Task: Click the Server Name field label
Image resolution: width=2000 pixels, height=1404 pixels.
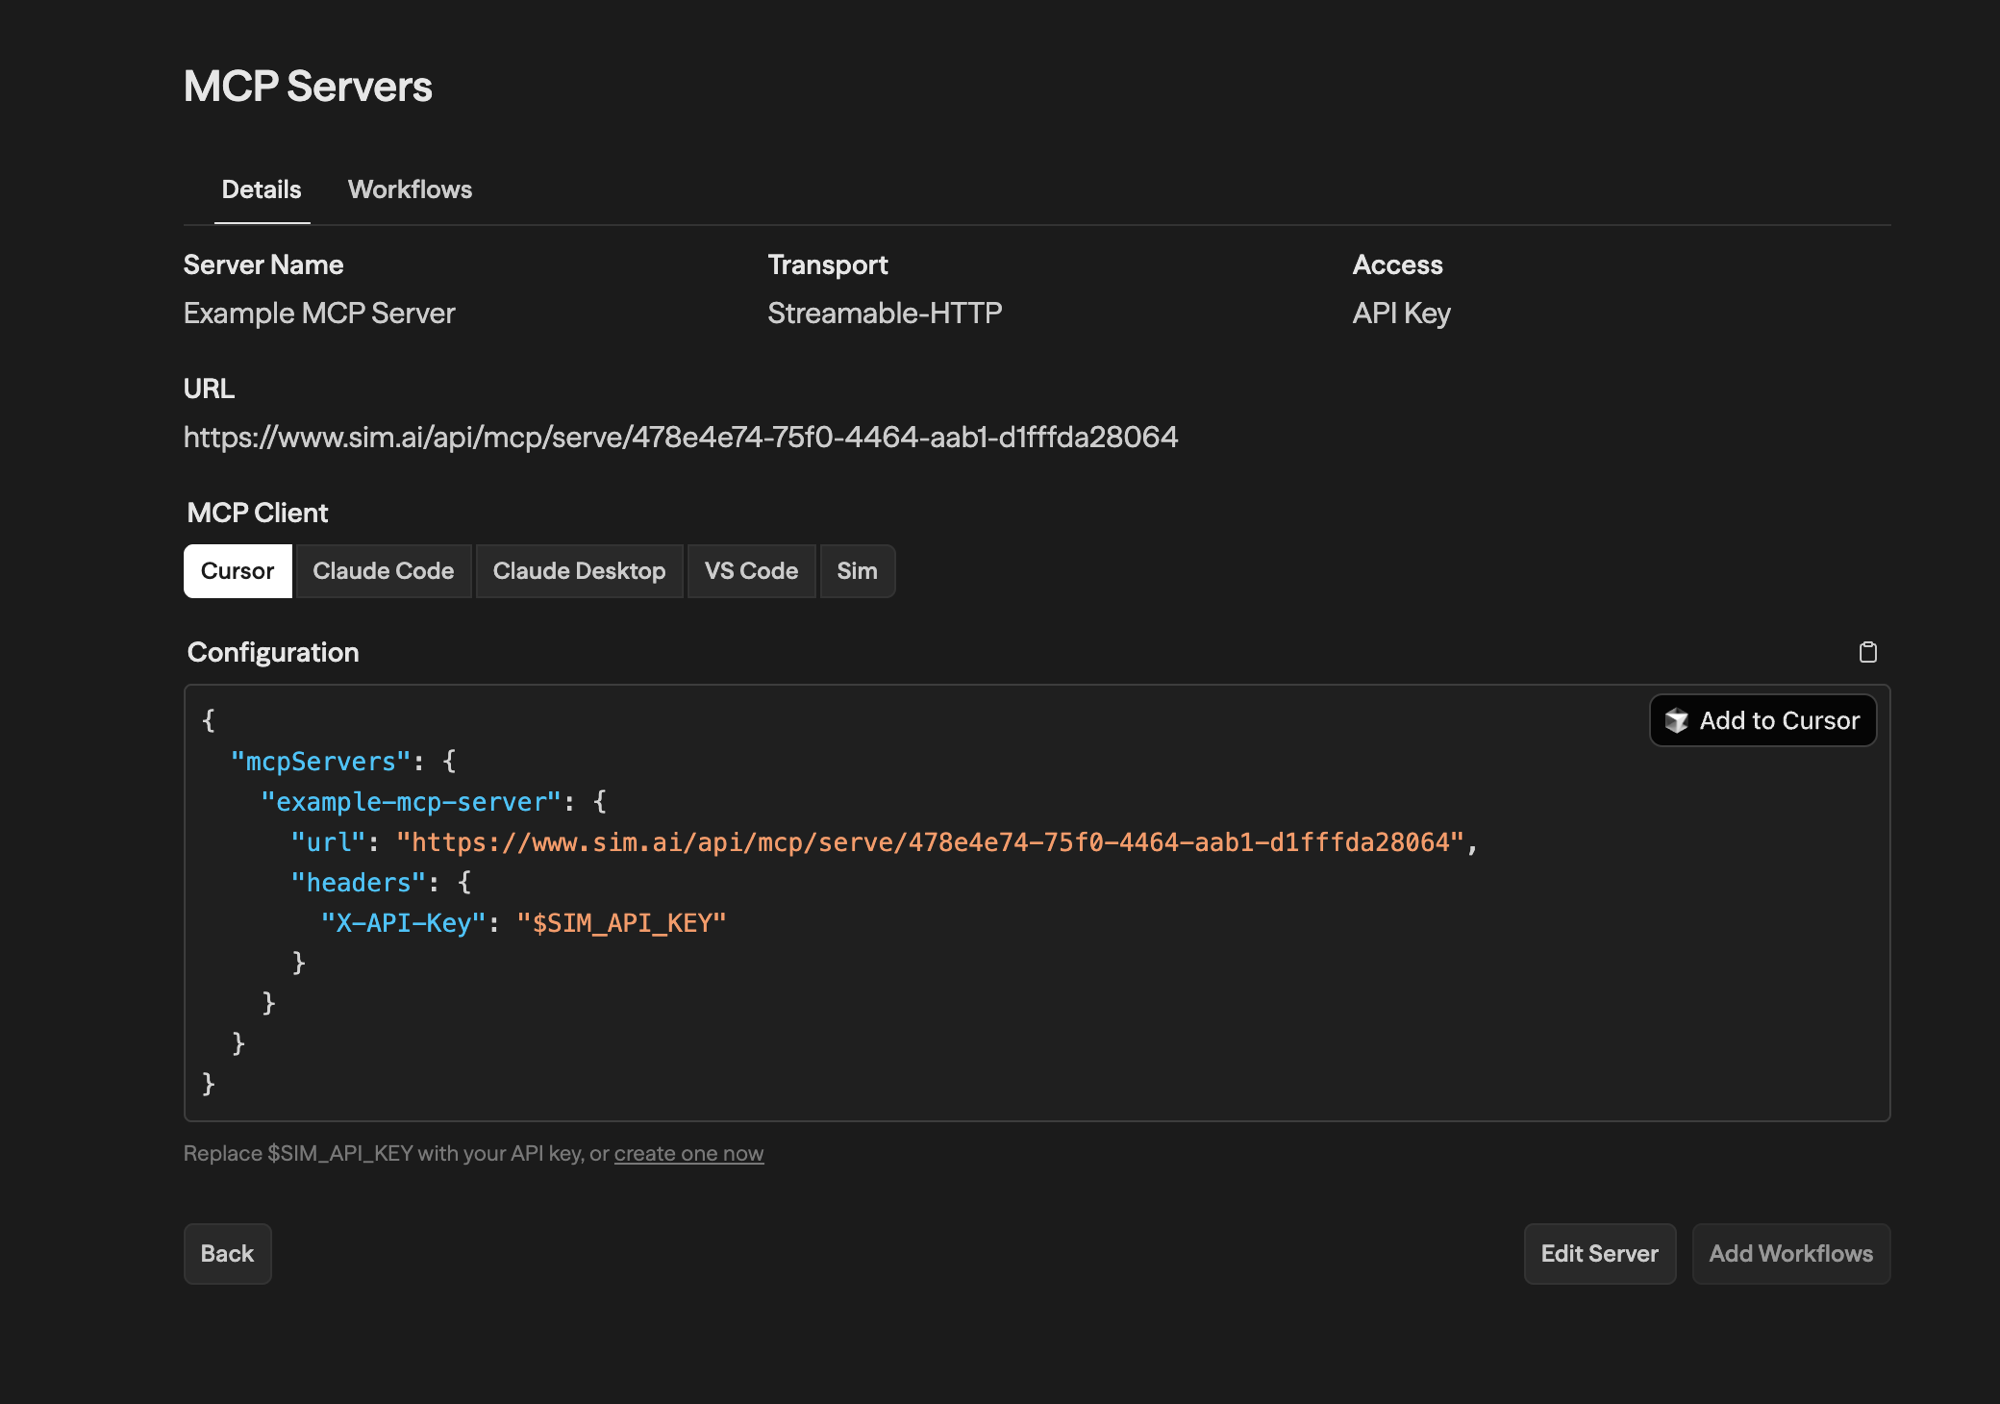Action: point(263,264)
